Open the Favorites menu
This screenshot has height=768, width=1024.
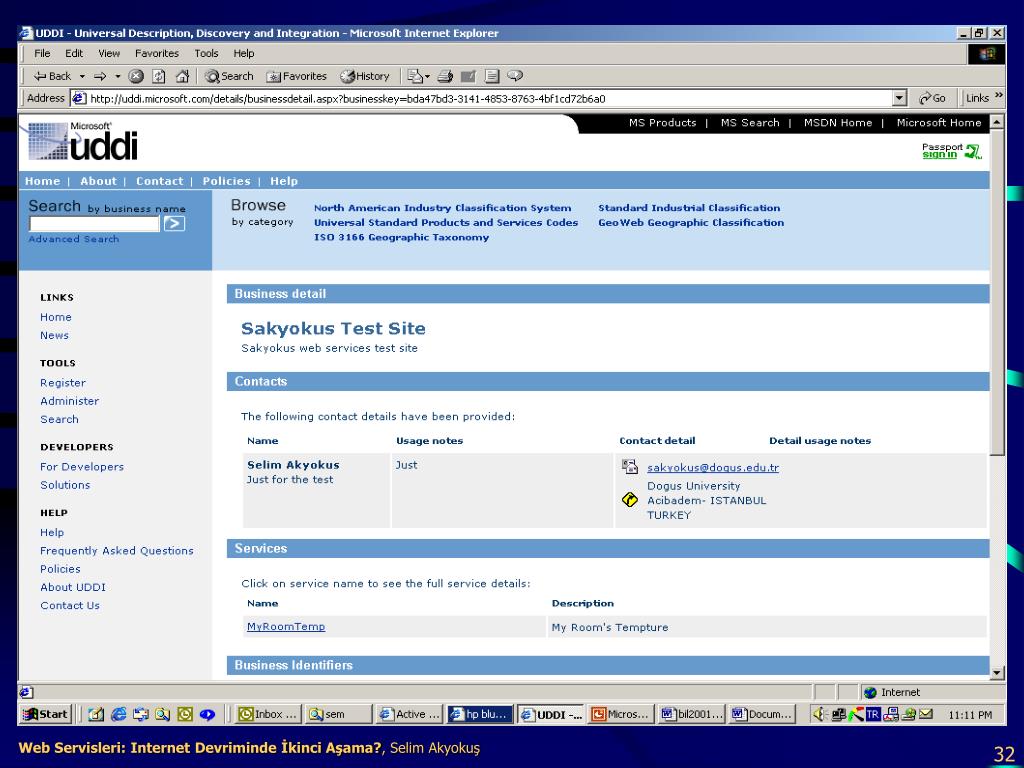click(x=157, y=54)
